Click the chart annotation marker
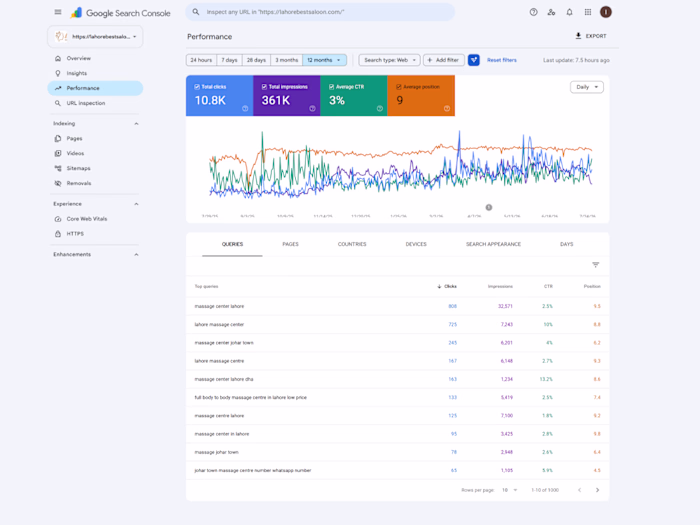700x525 pixels. coord(489,207)
